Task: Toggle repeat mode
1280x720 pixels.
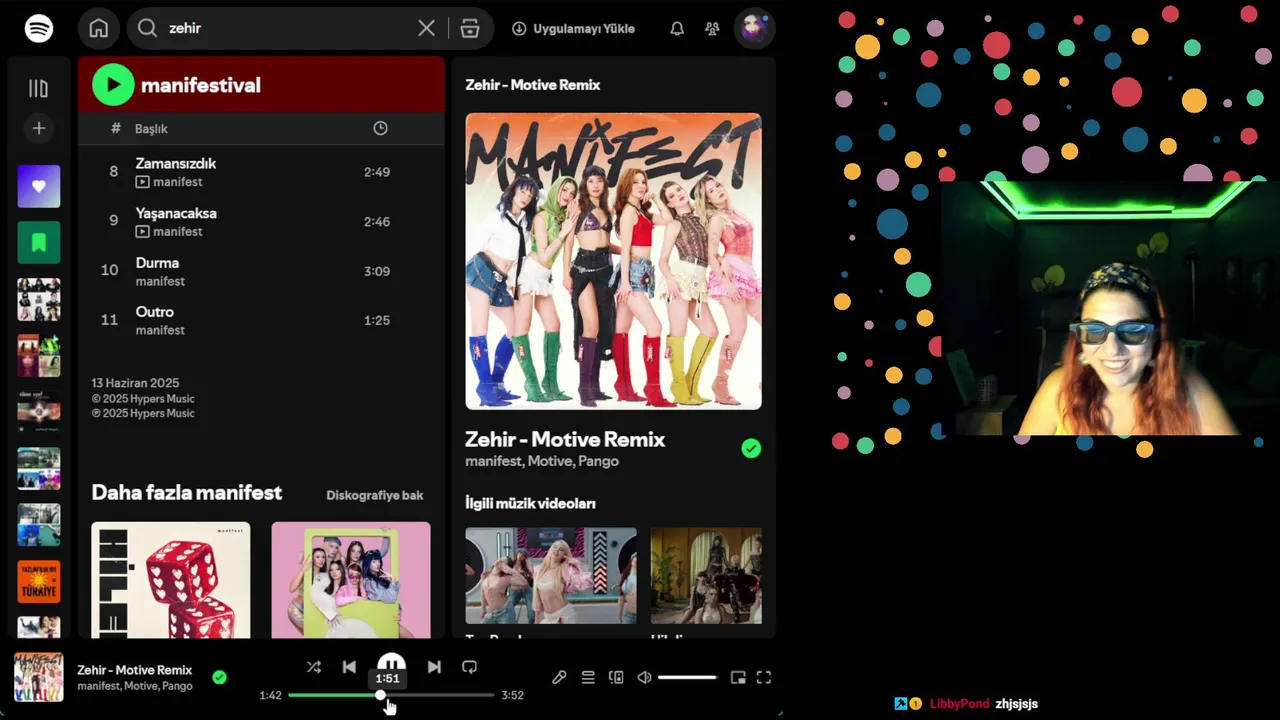Action: coord(469,667)
